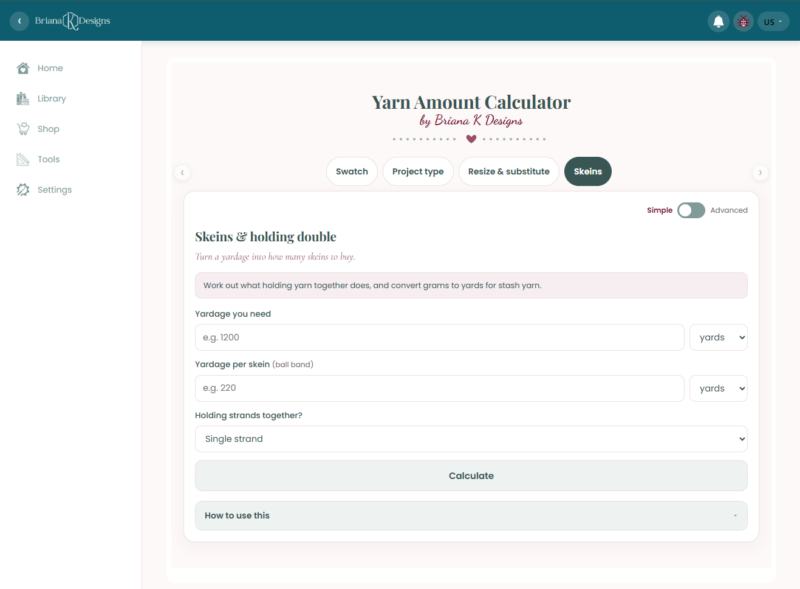Click the back arrow in the header
This screenshot has width=800, height=589.
coord(19,21)
